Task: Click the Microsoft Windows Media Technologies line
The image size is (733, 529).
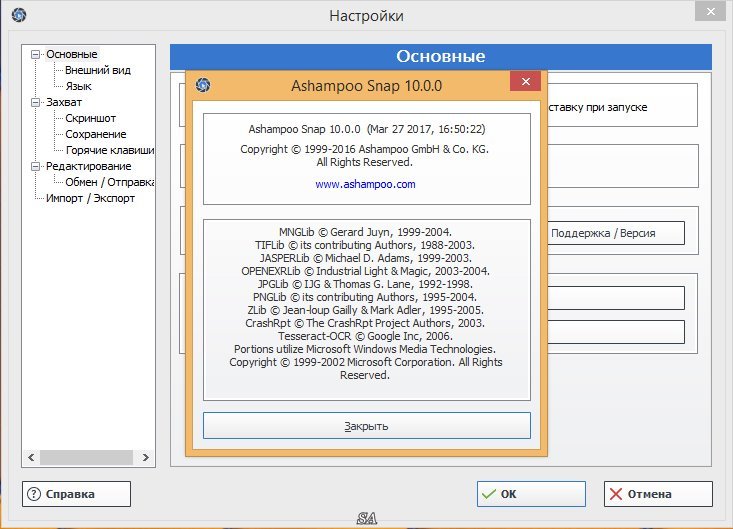Action: click(x=365, y=350)
